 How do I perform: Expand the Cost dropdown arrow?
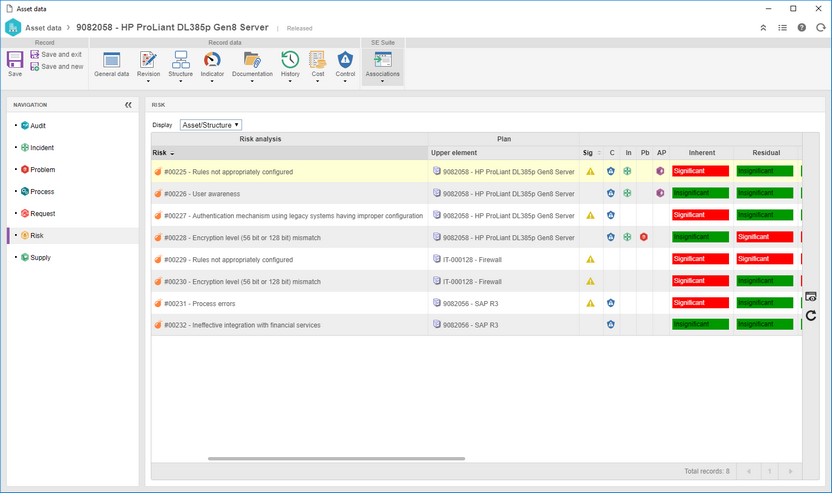318,81
